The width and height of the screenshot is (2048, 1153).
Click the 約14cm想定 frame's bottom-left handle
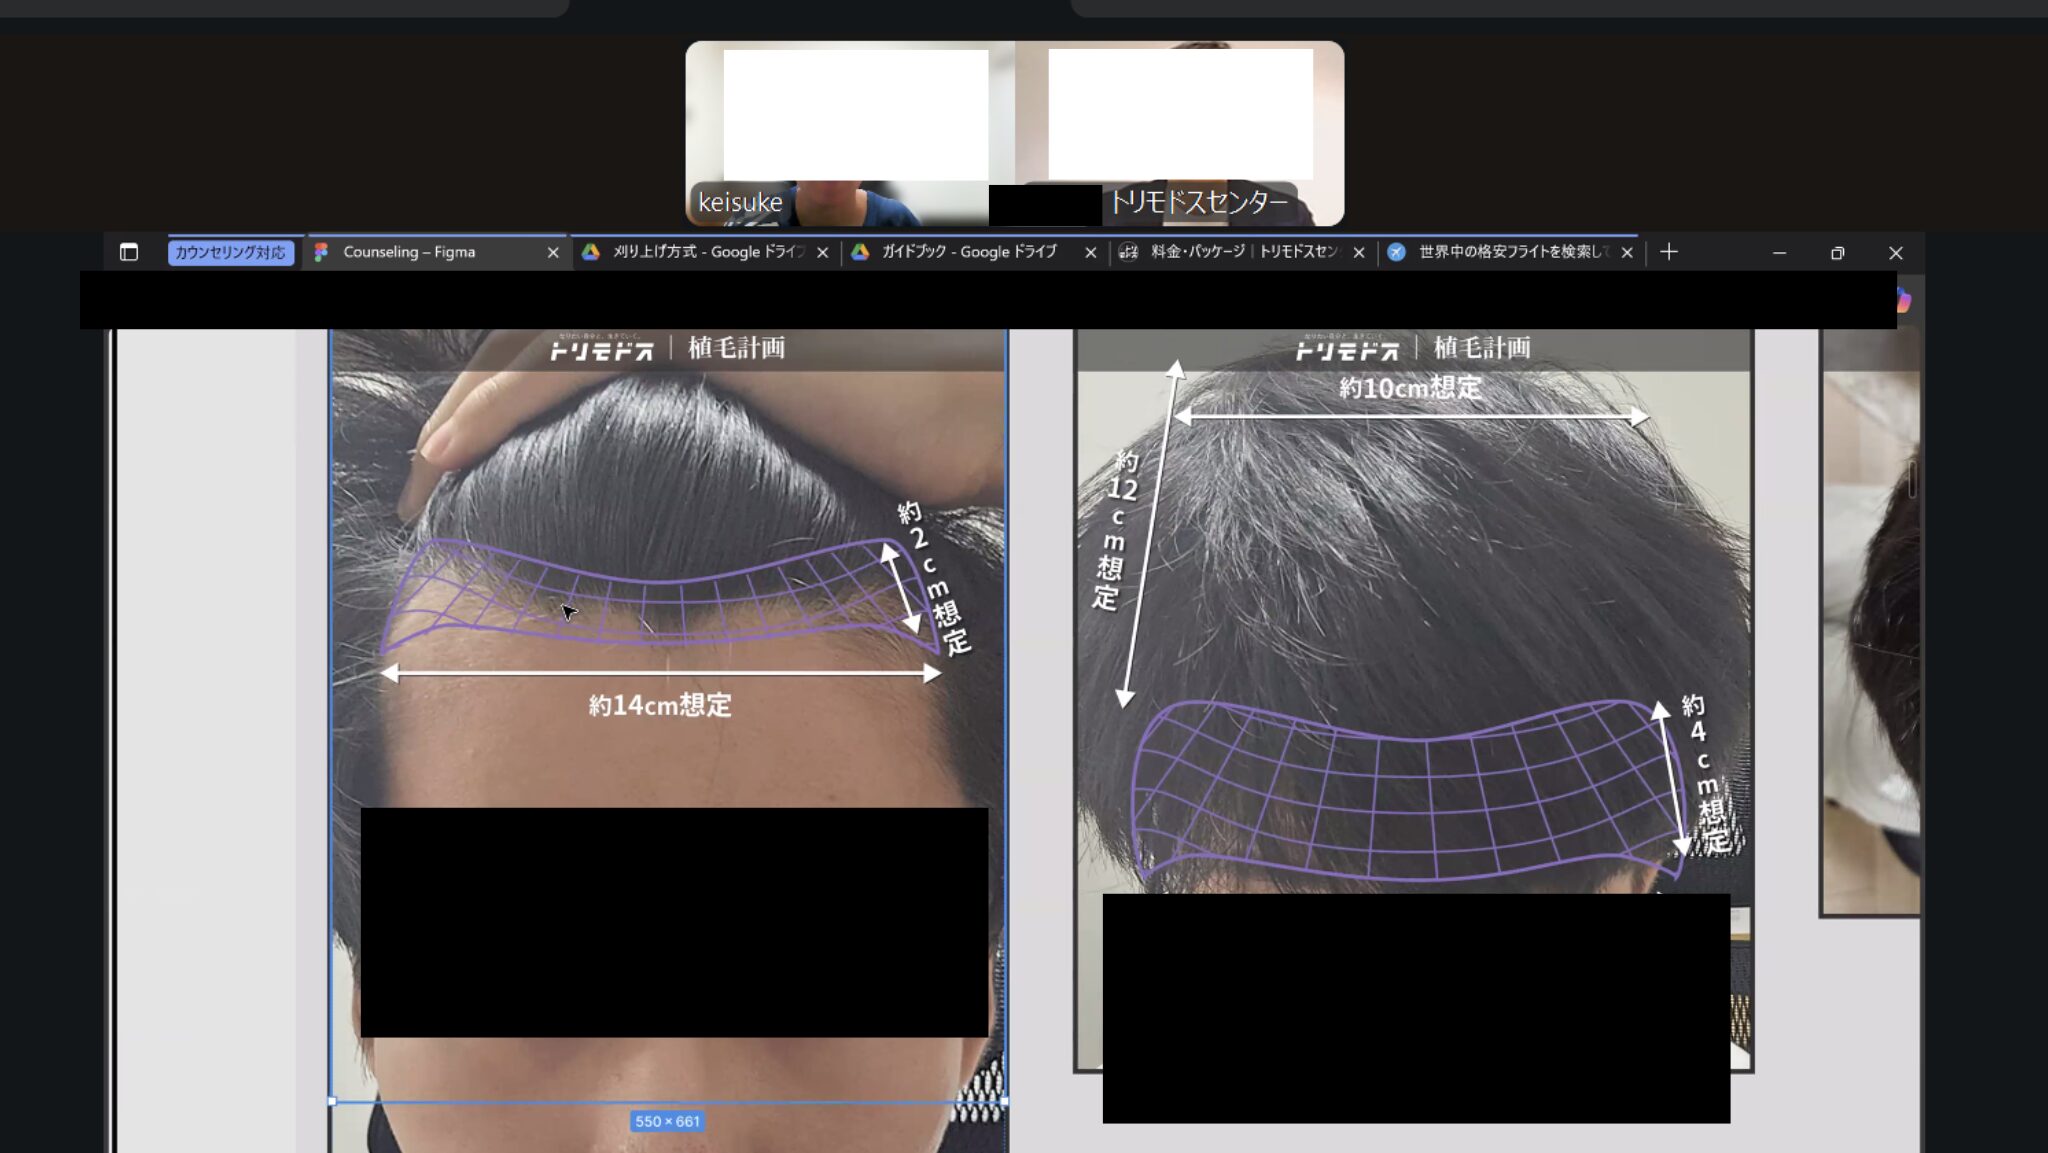332,1101
